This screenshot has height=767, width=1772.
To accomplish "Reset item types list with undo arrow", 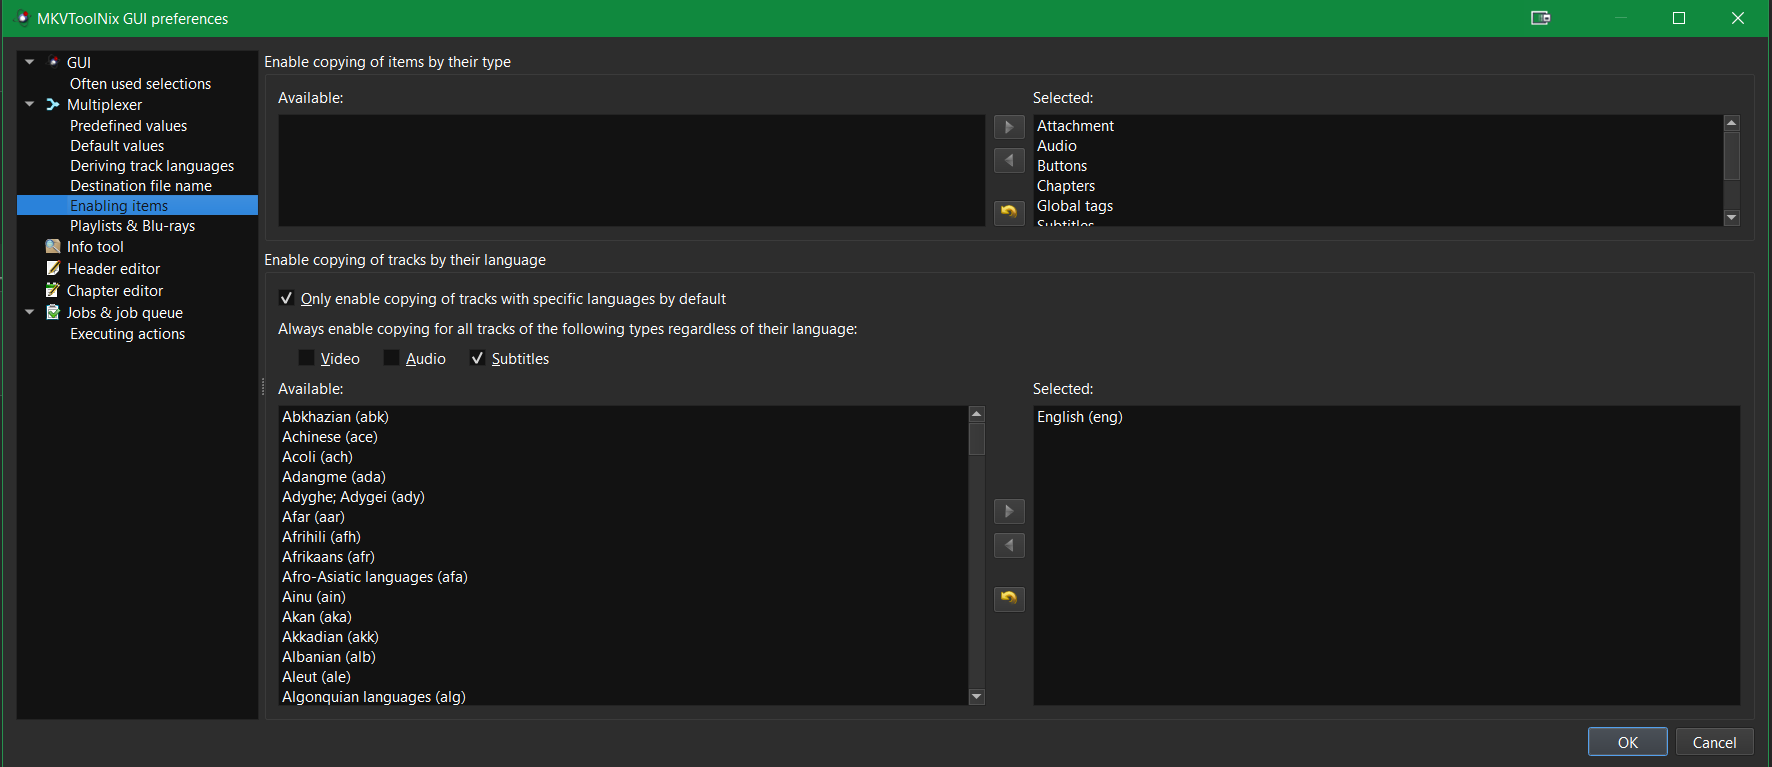I will pos(1009,212).
